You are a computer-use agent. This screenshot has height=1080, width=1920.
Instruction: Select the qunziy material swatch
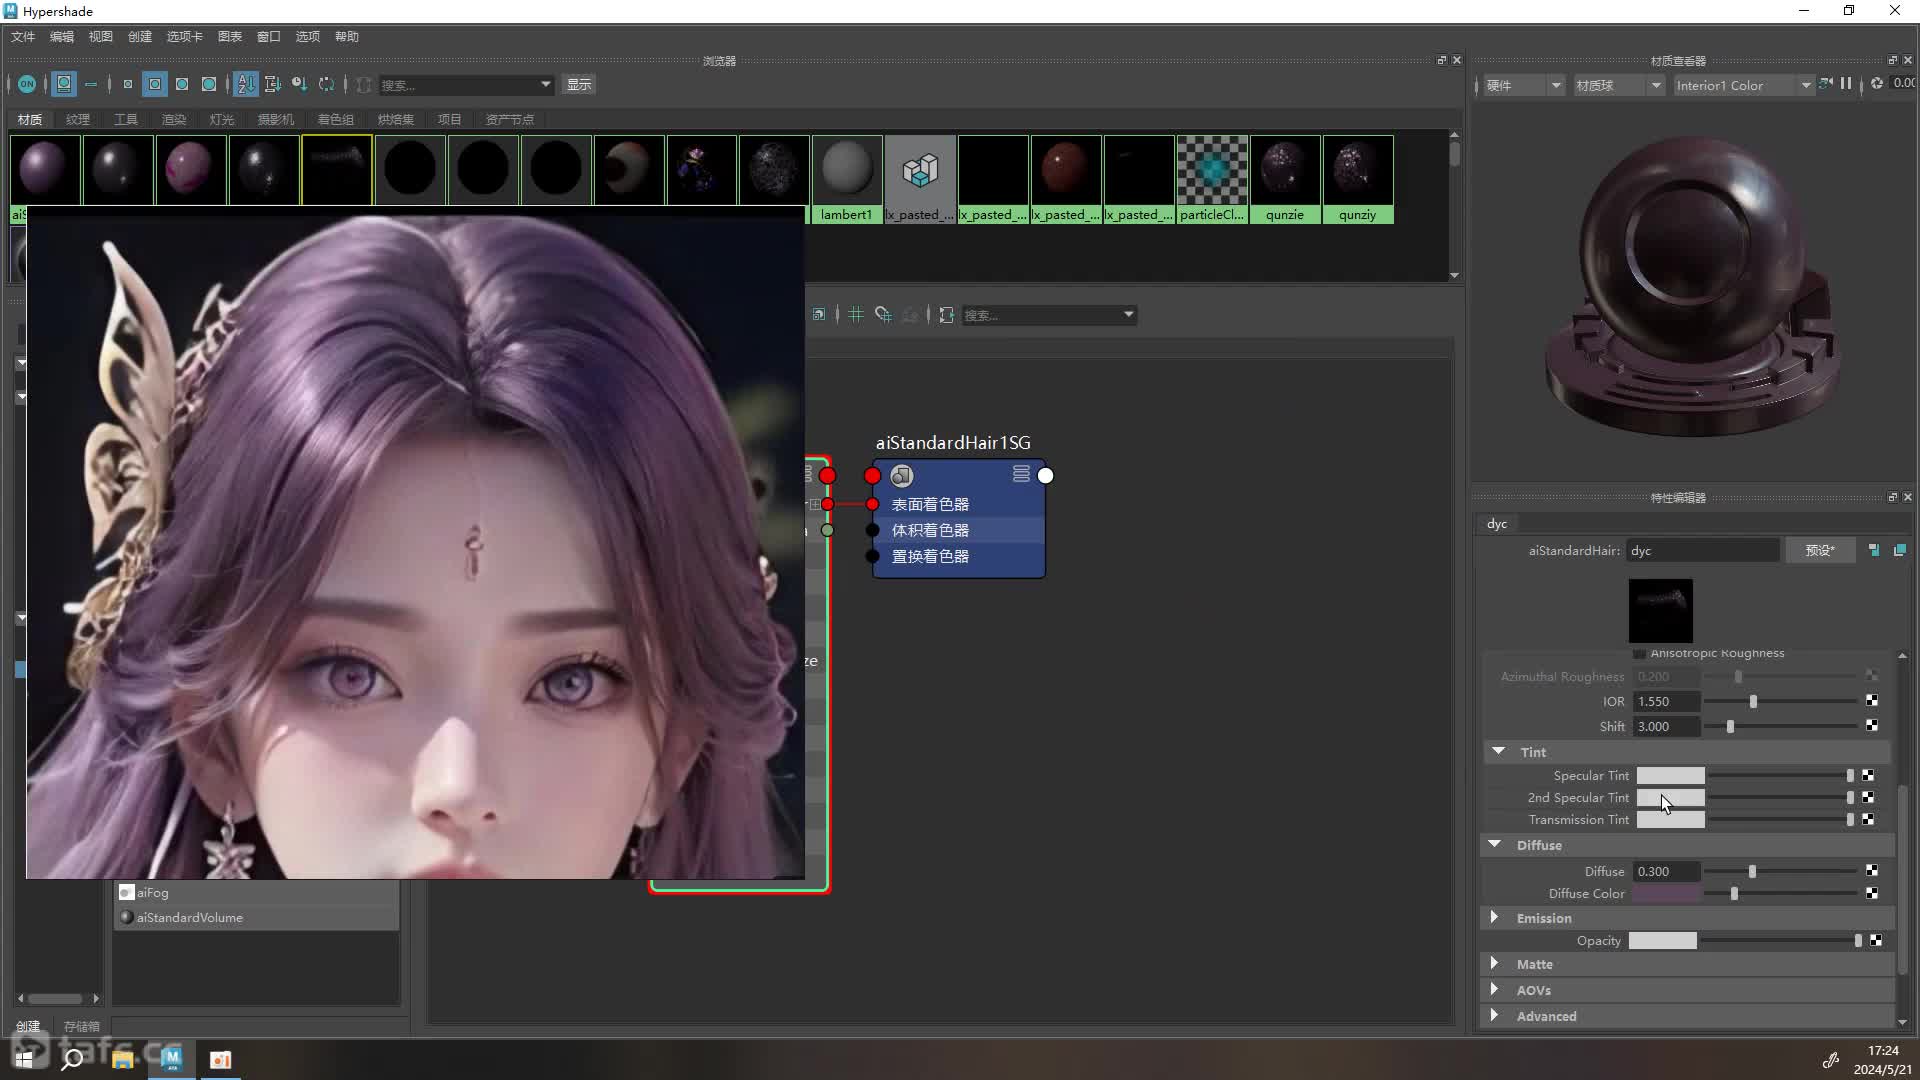(1358, 179)
